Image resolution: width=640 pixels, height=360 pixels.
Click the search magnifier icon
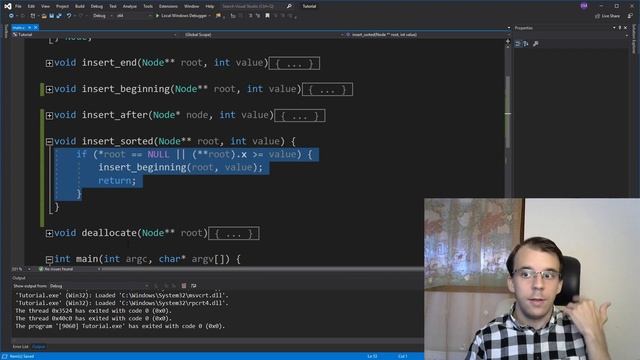(289, 6)
